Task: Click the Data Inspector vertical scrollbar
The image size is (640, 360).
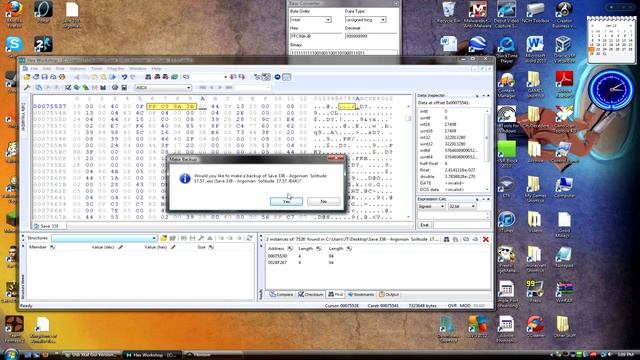Action: tap(487, 150)
